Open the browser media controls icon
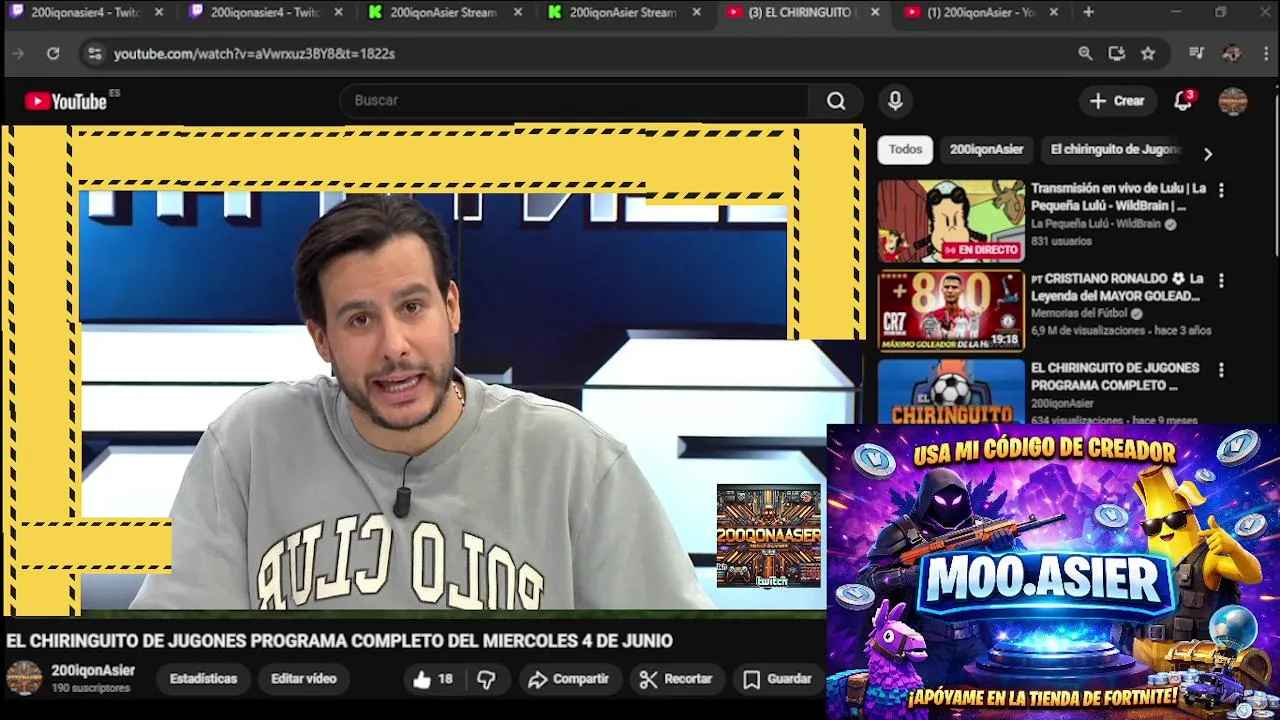This screenshot has width=1280, height=720. pos(1196,53)
